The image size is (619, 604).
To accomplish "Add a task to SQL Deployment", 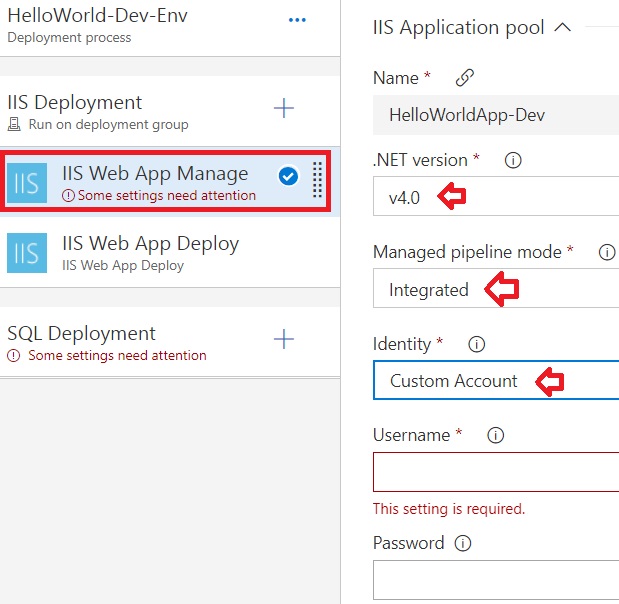I will [284, 339].
